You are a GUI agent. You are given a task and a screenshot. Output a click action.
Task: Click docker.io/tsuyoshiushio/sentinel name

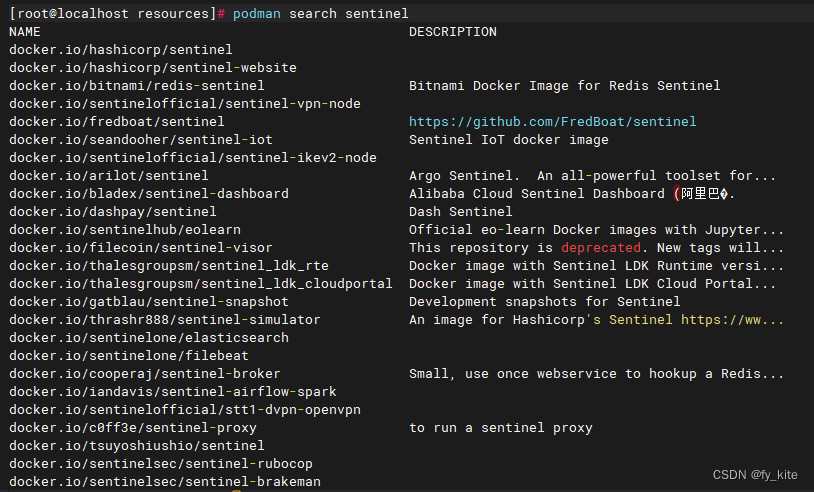137,445
